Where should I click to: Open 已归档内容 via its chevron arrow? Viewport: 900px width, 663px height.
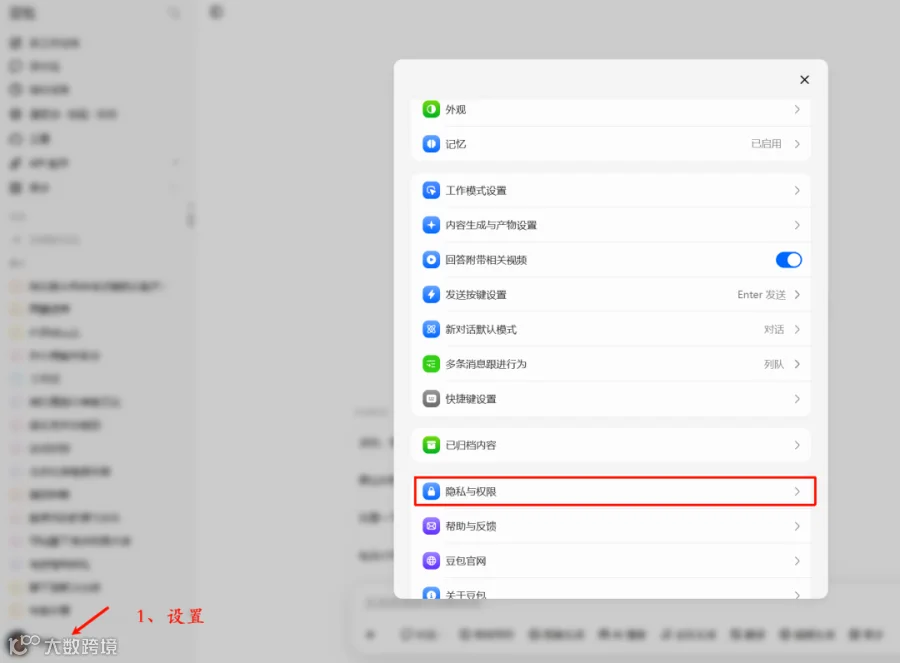point(797,445)
